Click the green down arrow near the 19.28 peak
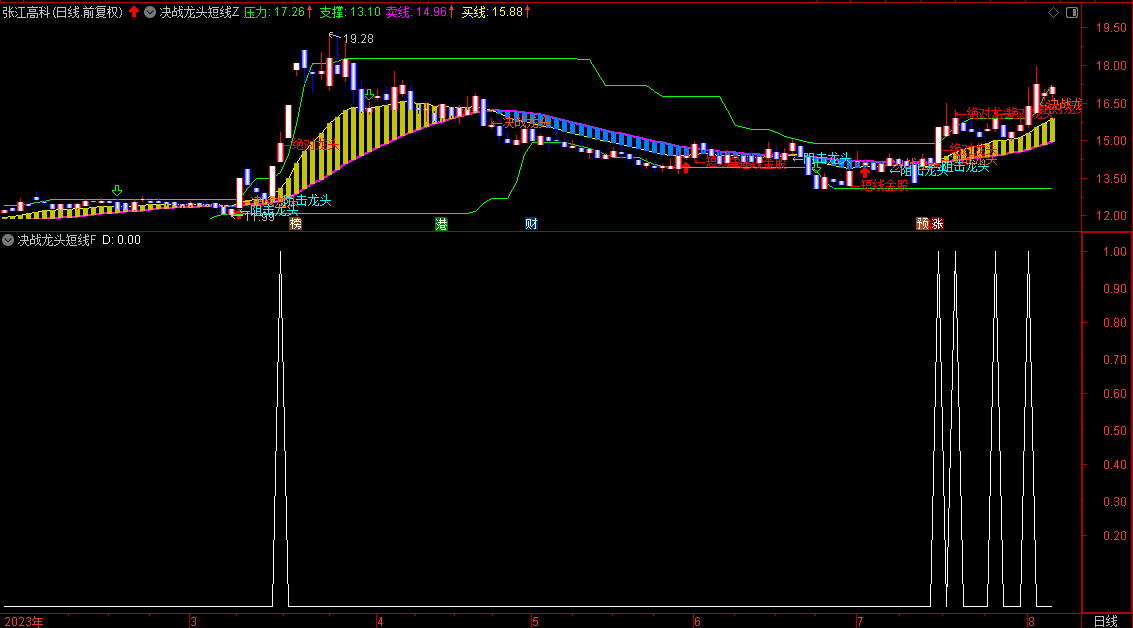Image resolution: width=1133 pixels, height=628 pixels. click(369, 95)
